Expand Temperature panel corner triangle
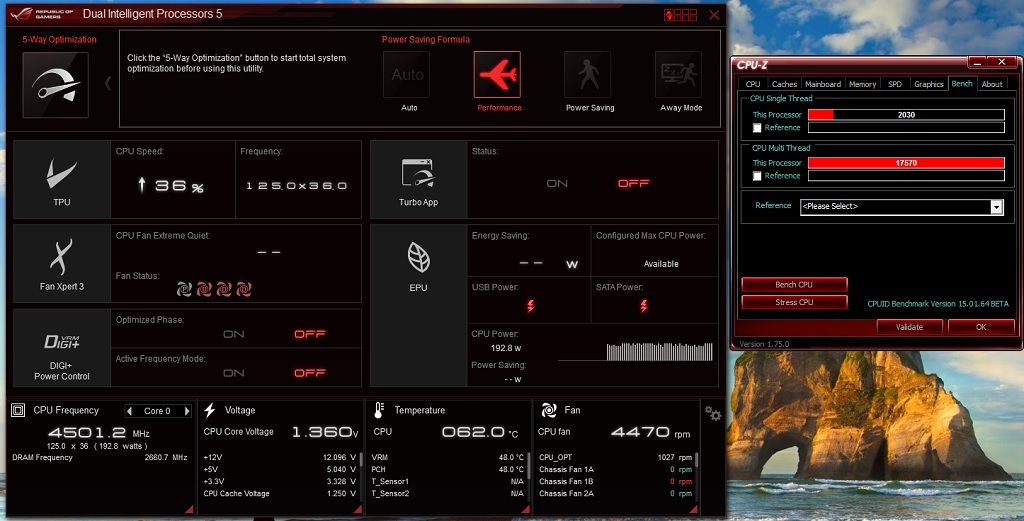Image resolution: width=1024 pixels, height=521 pixels. [525, 509]
